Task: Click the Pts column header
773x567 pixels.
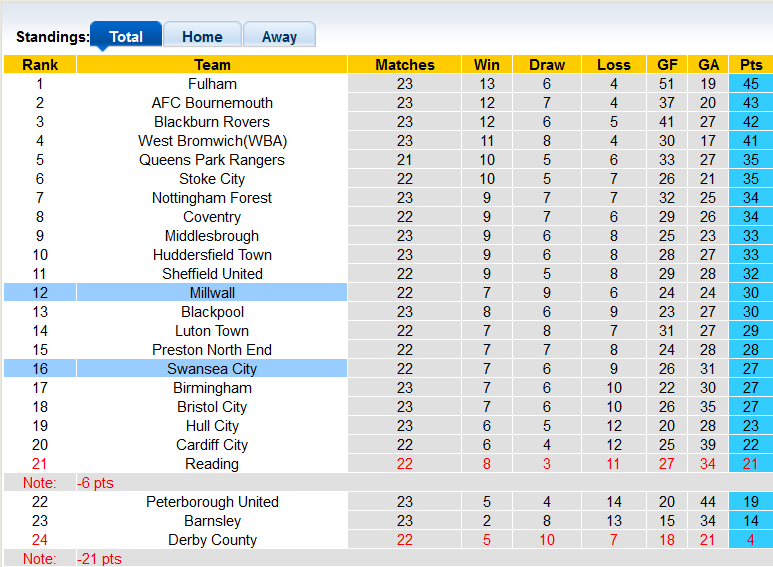Action: tap(750, 65)
